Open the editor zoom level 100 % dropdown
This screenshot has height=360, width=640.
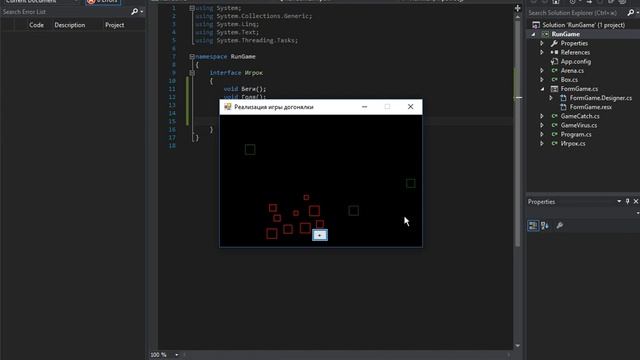point(177,355)
